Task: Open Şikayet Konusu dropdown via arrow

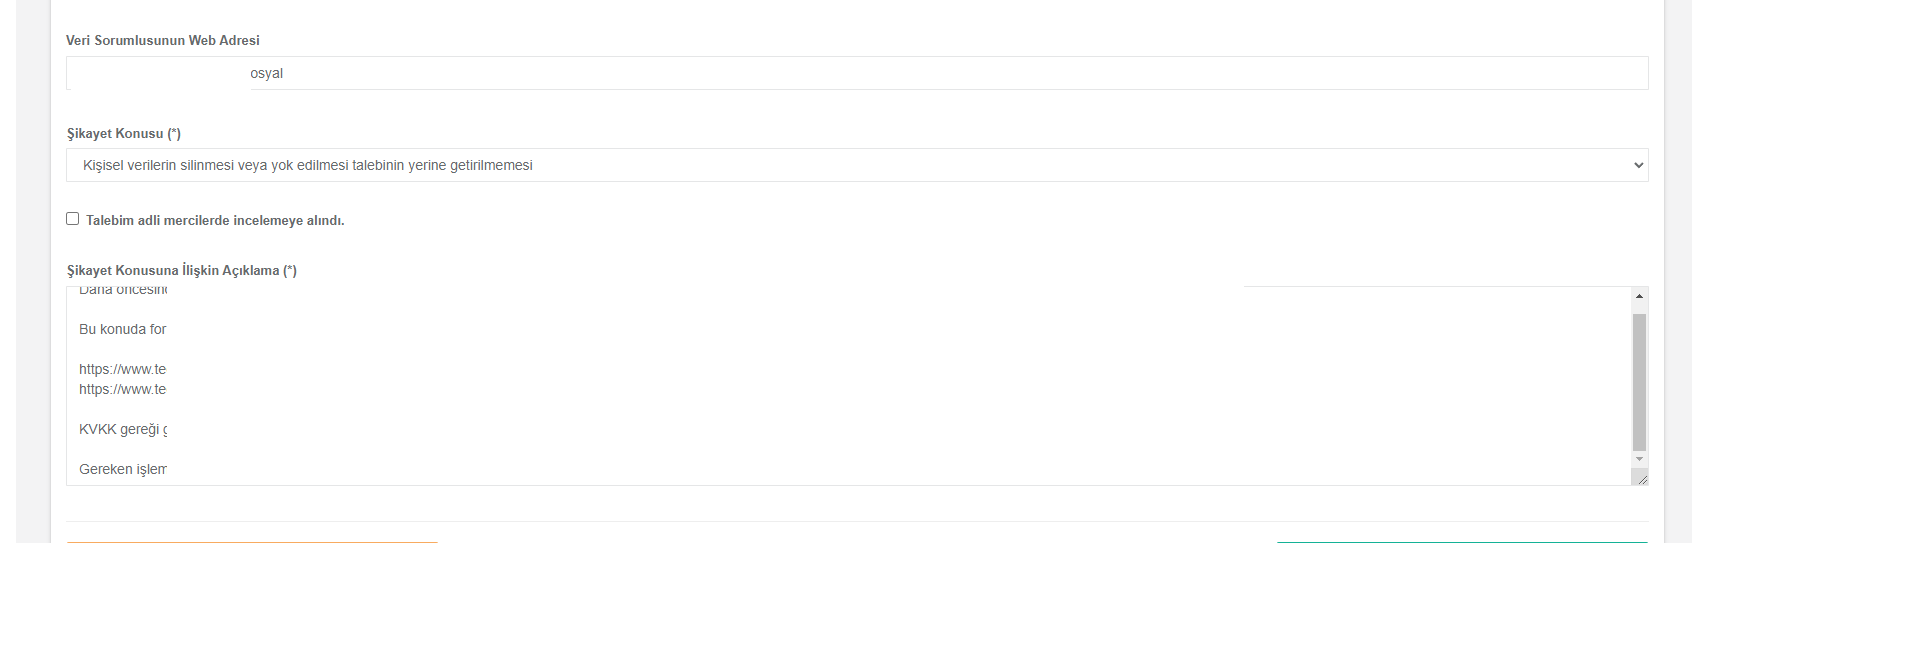Action: (x=1638, y=165)
